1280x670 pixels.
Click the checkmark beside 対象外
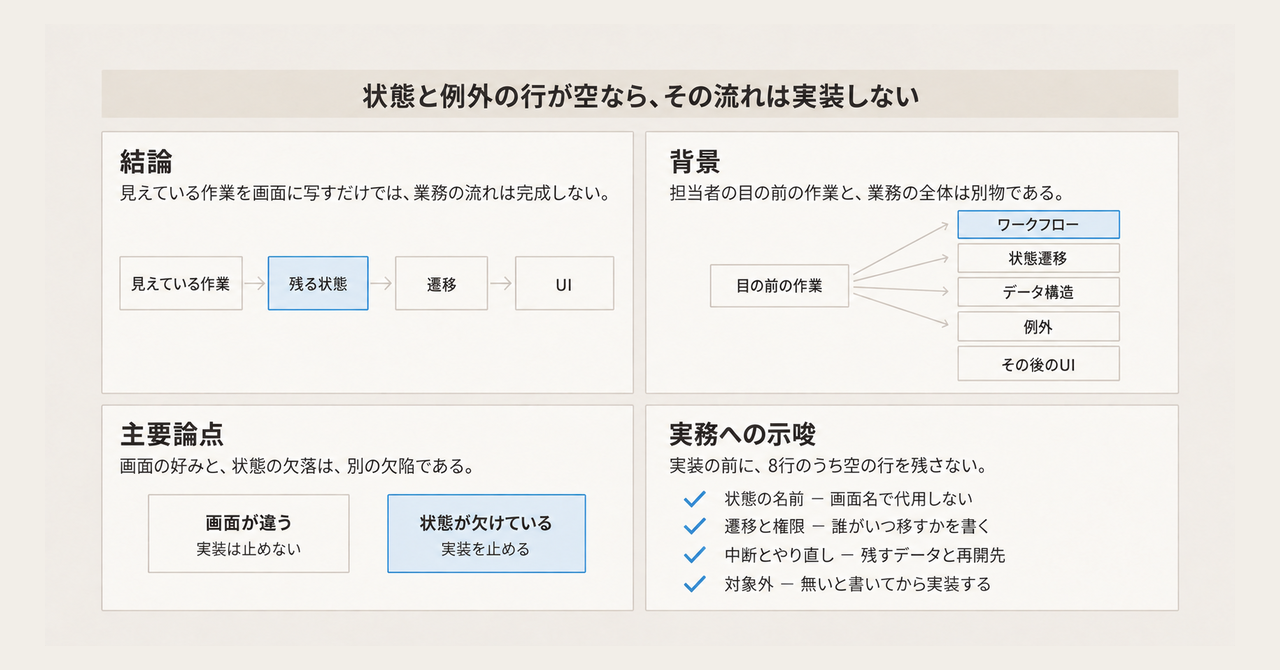[x=694, y=583]
